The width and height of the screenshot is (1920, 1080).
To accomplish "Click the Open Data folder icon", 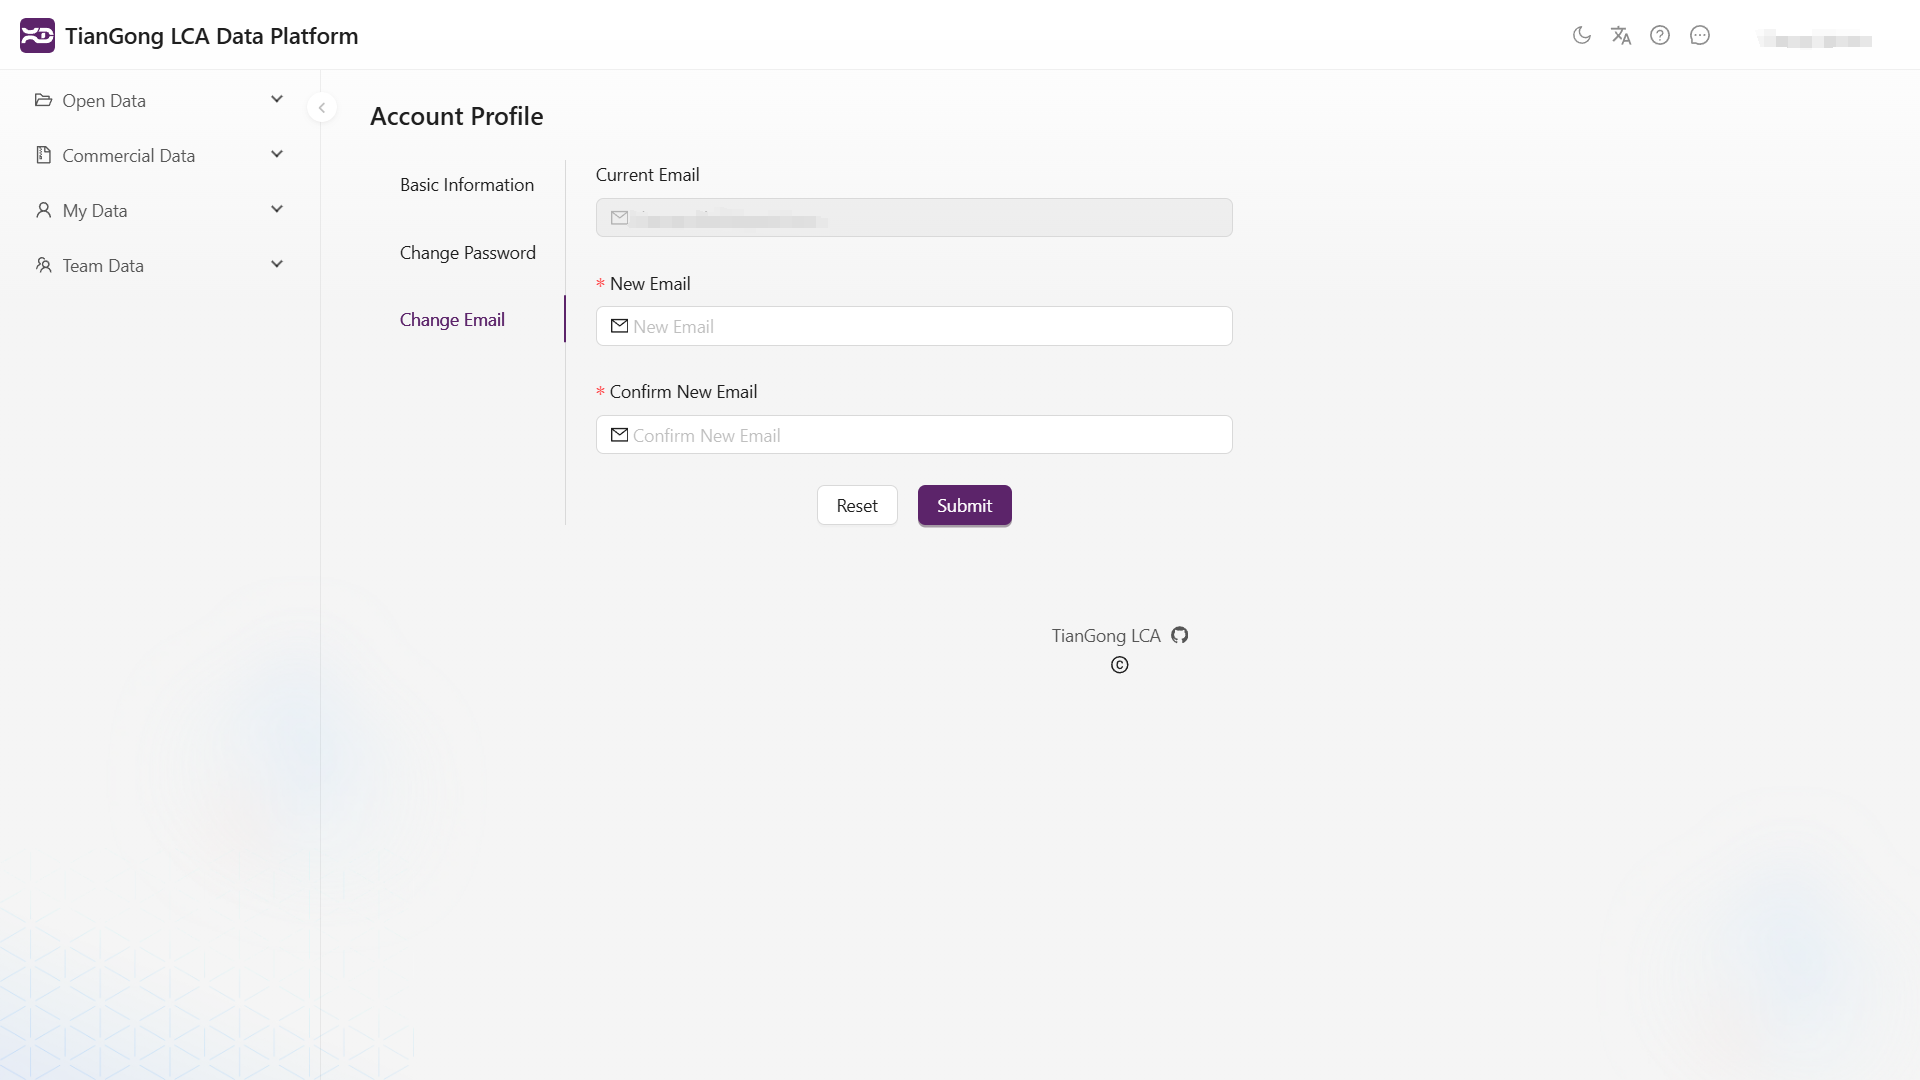I will pyautogui.click(x=44, y=100).
